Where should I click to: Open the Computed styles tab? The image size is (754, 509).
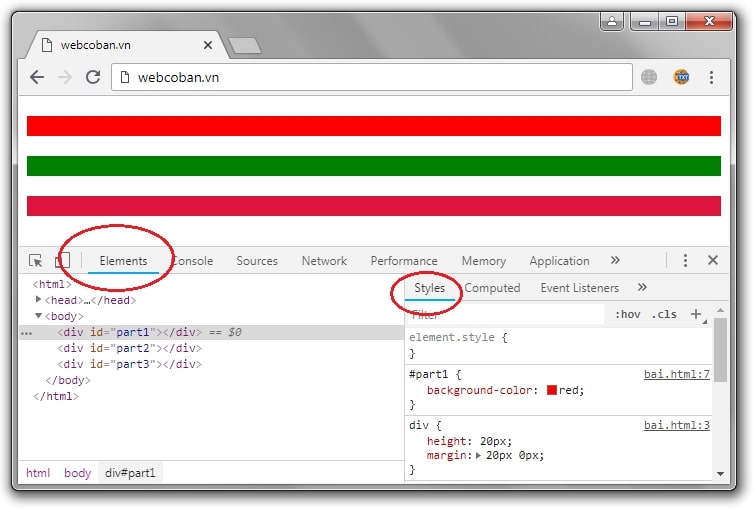[x=492, y=288]
